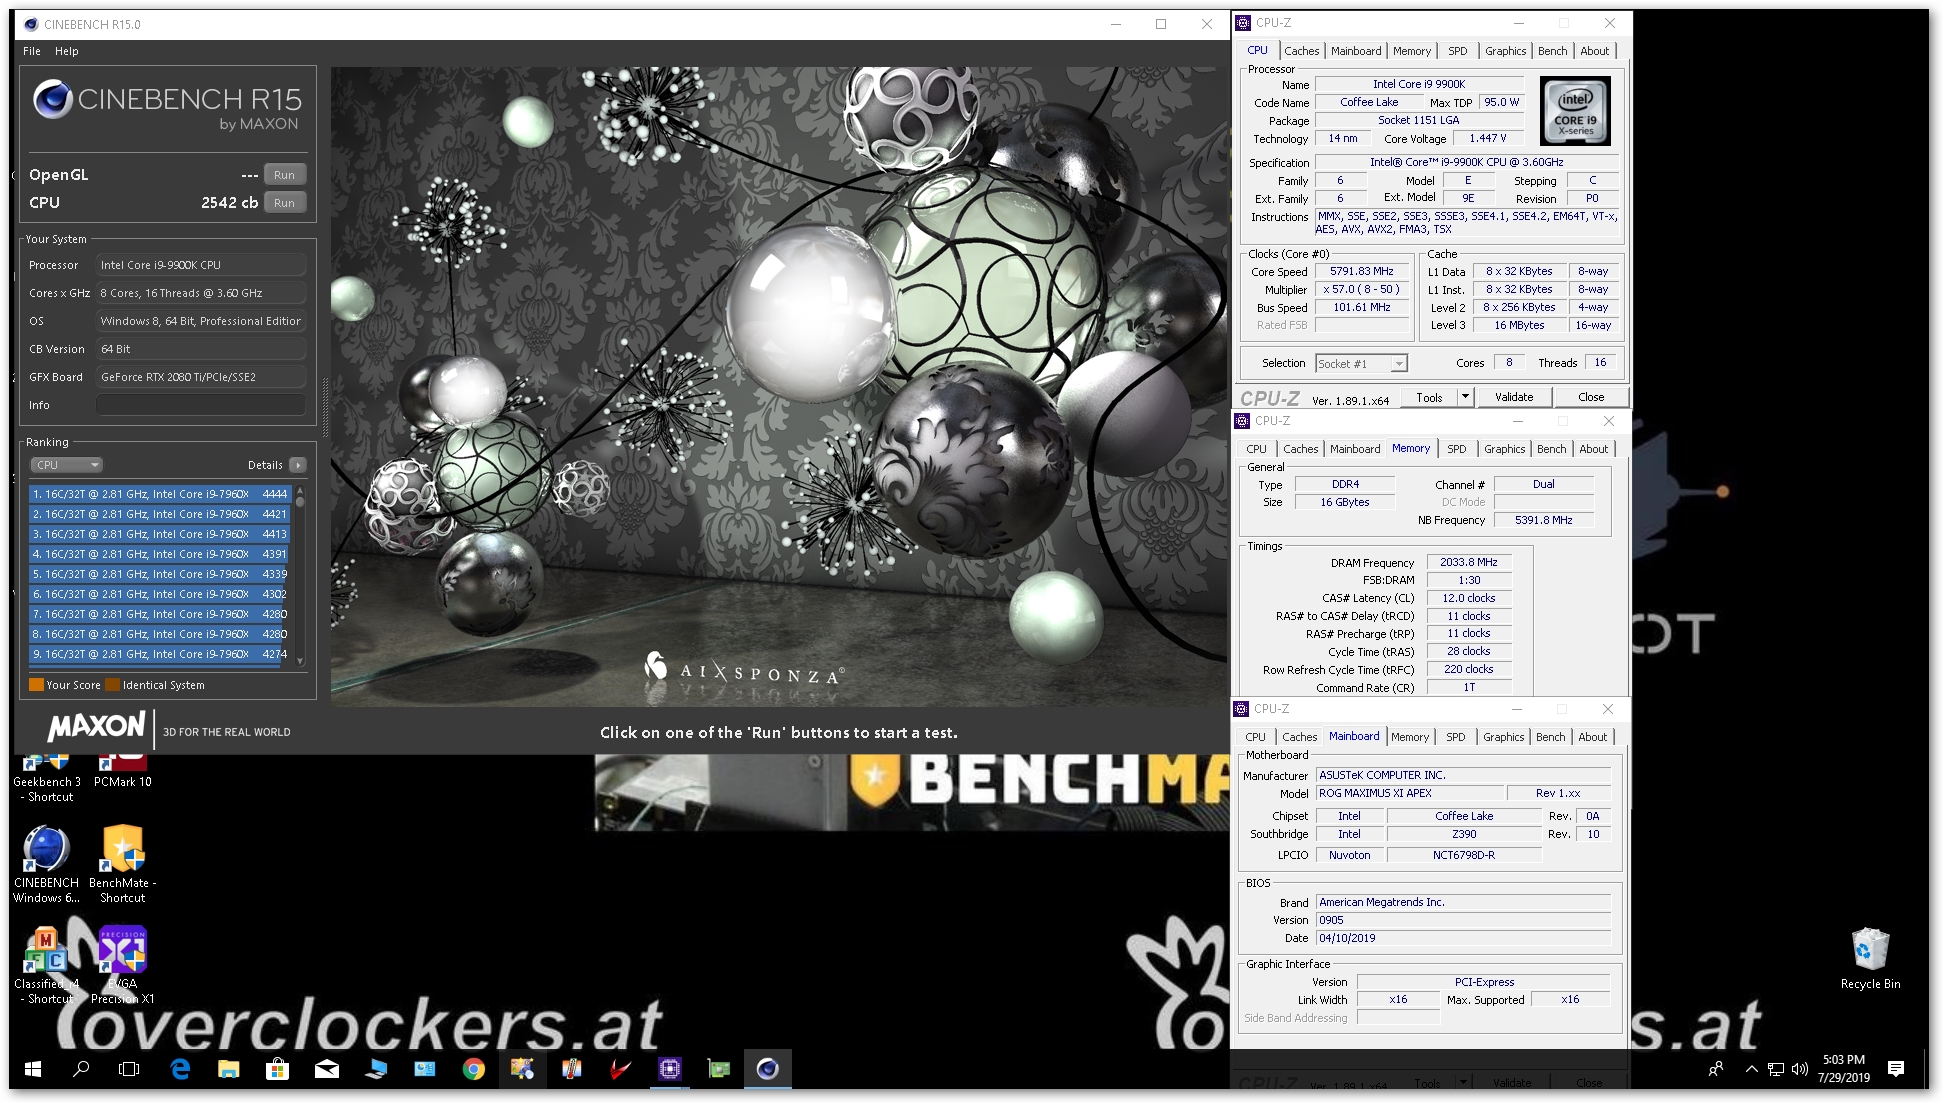The width and height of the screenshot is (1943, 1103).
Task: Open the Socket #1 selection dropdown
Action: (1361, 364)
